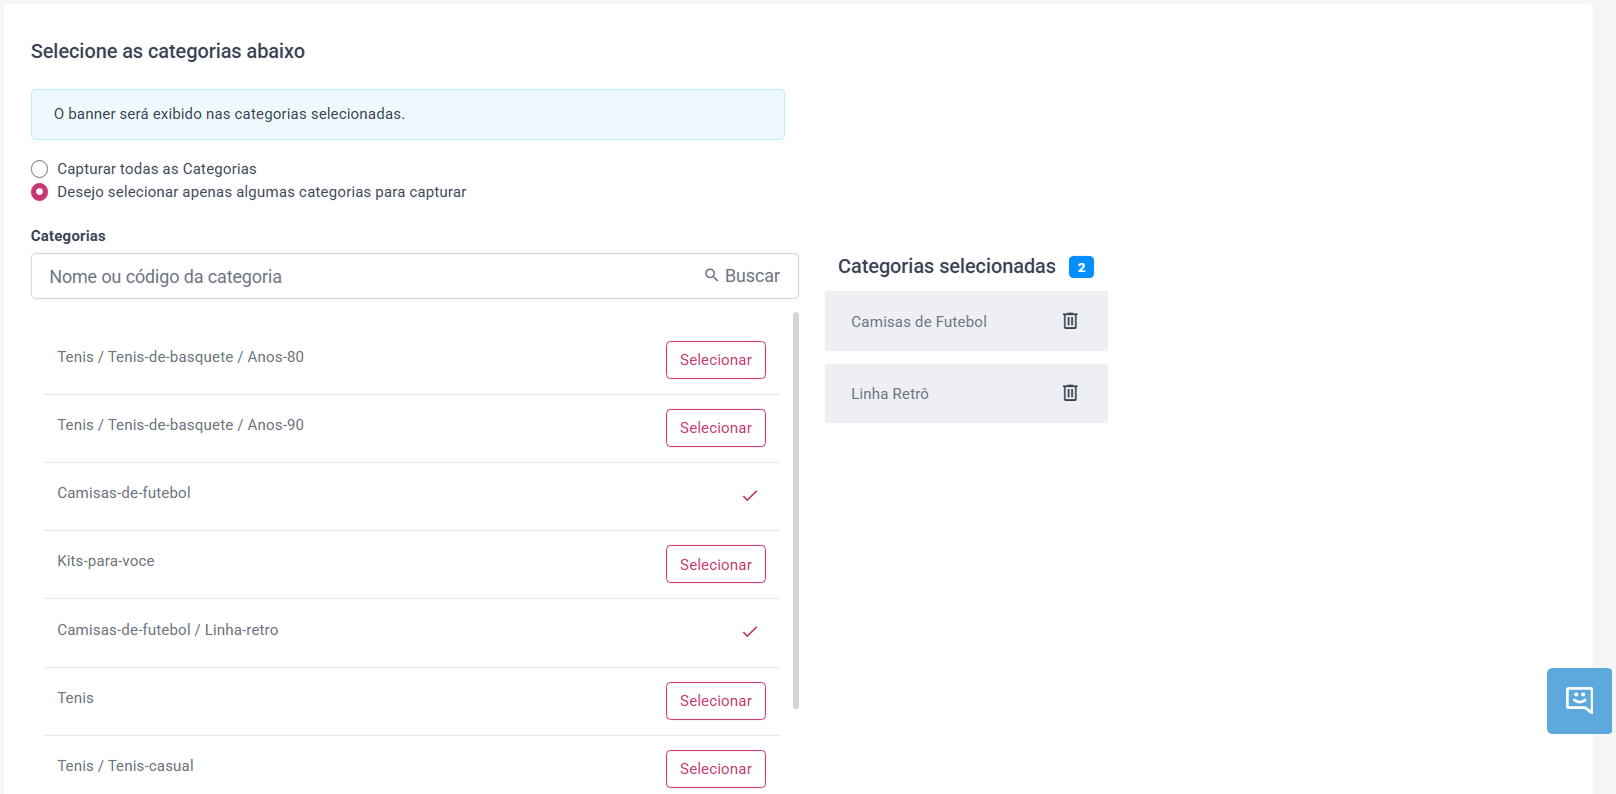The image size is (1616, 794).
Task: Delete Camisas de Futebol from selected categories
Action: pyautogui.click(x=1070, y=321)
